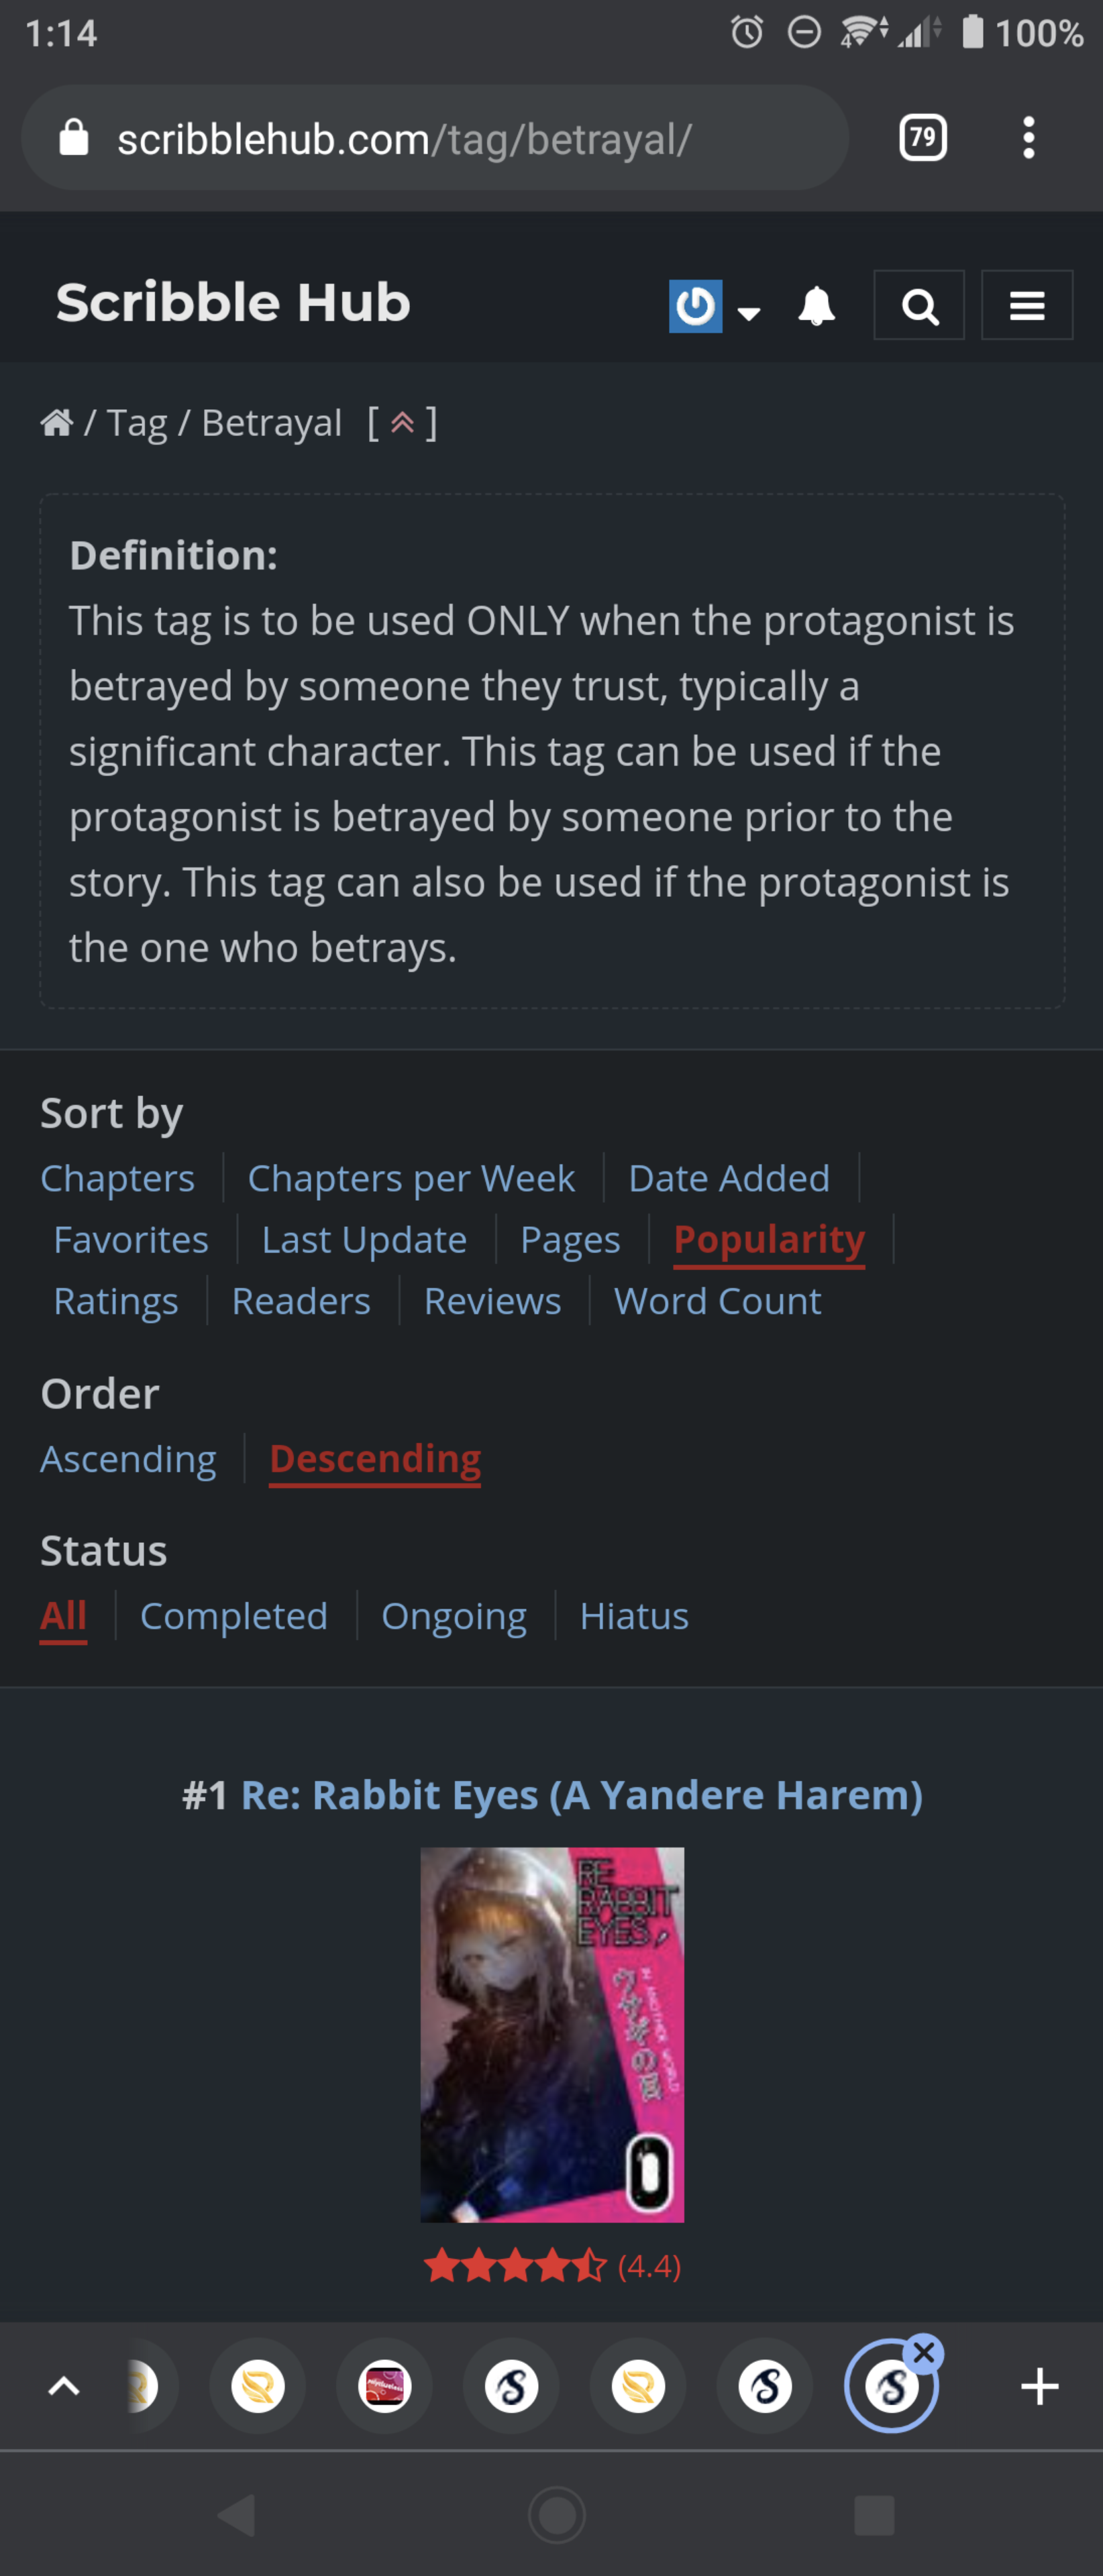Open the hamburger menu icon
The width and height of the screenshot is (1103, 2576).
[1026, 305]
